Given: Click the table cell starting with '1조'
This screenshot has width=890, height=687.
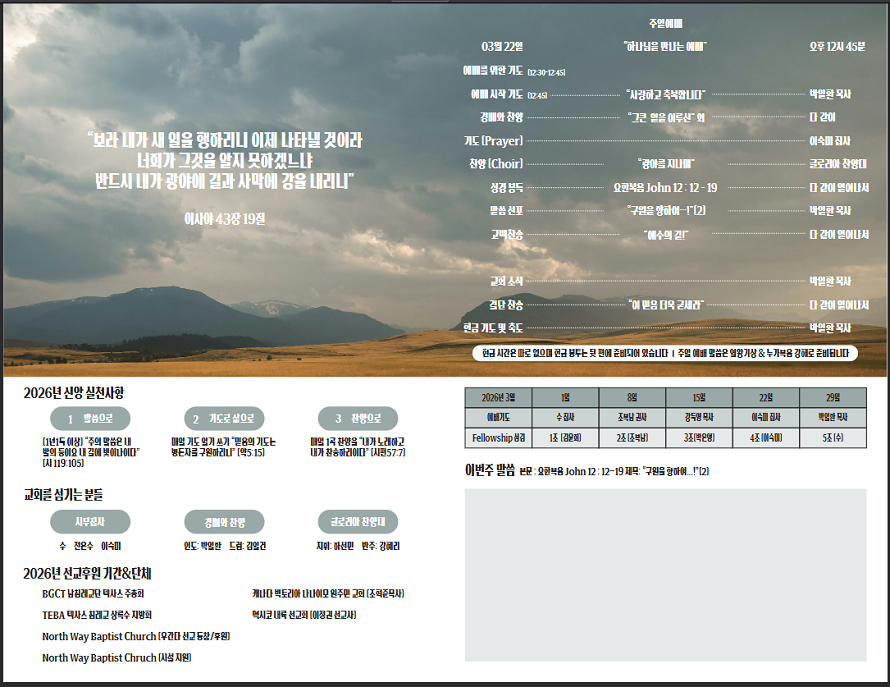Looking at the screenshot, I should 565,438.
